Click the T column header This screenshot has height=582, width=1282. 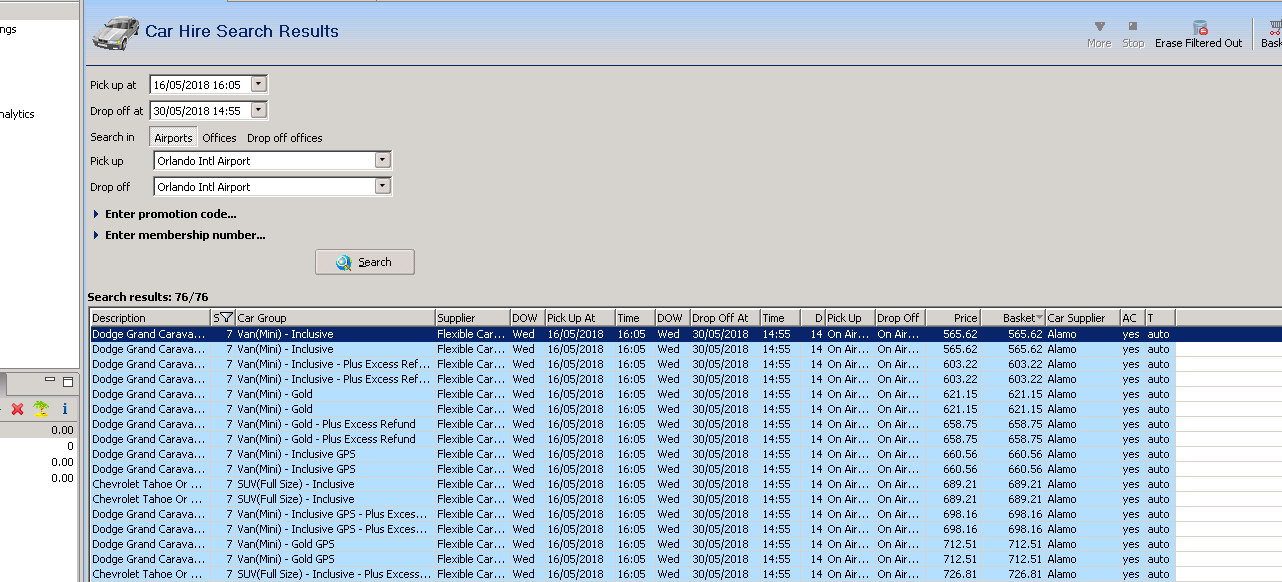click(1160, 318)
